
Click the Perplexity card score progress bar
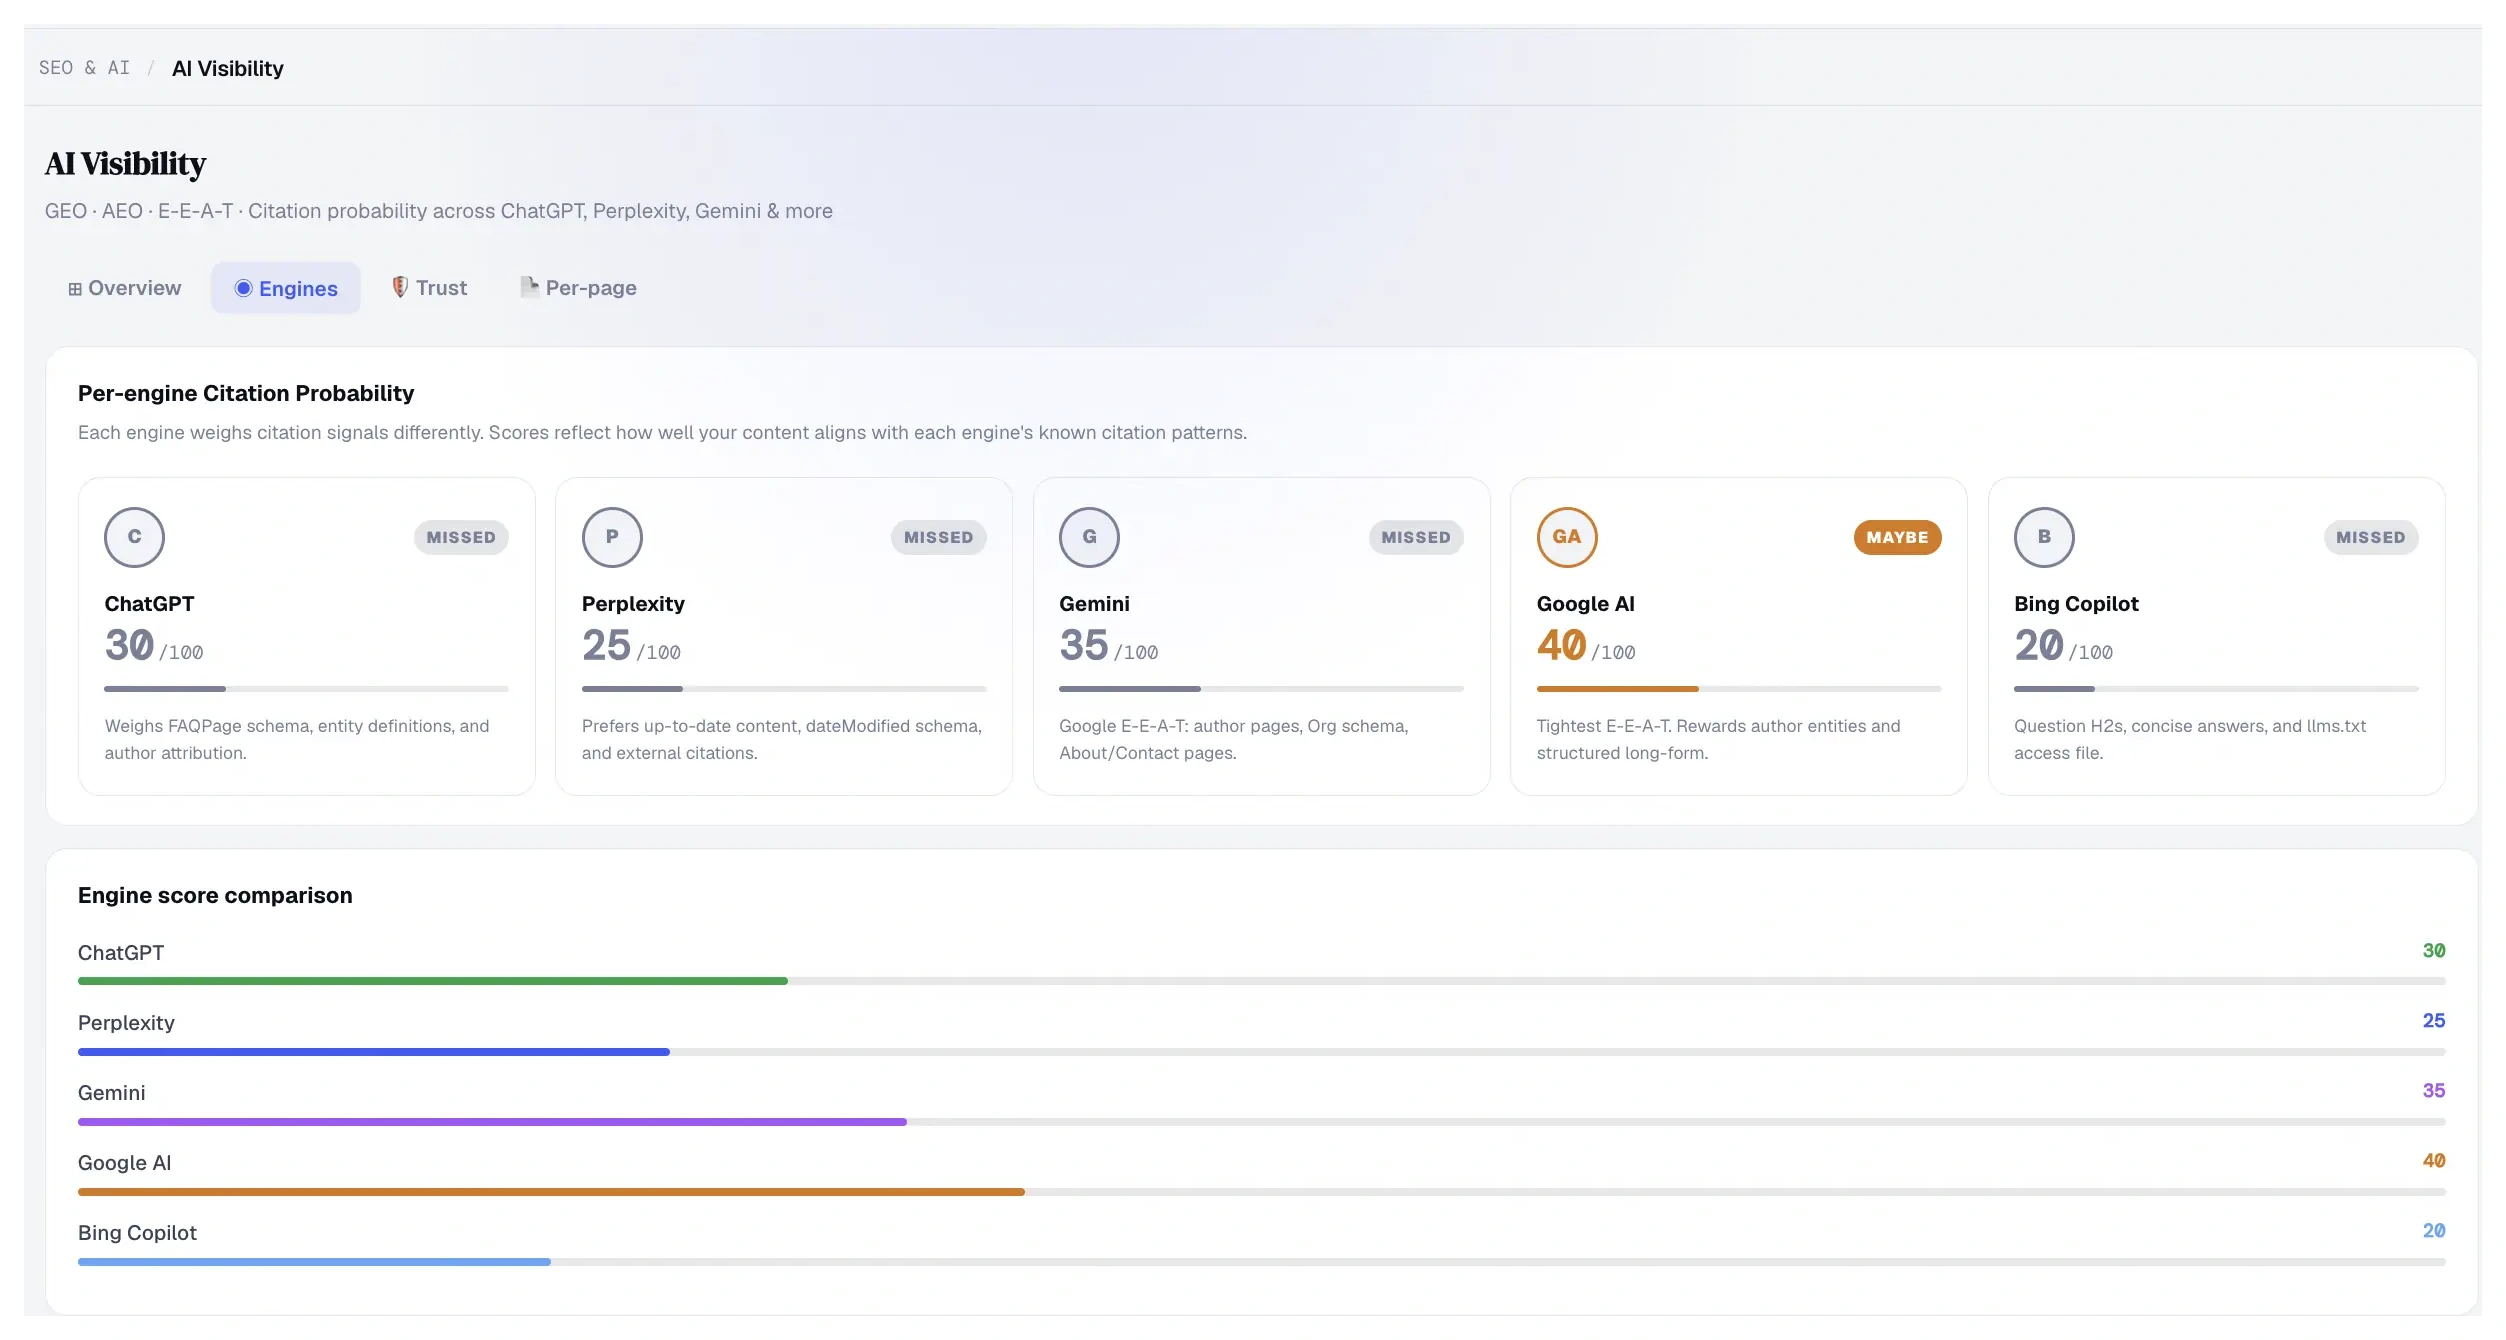click(x=784, y=689)
